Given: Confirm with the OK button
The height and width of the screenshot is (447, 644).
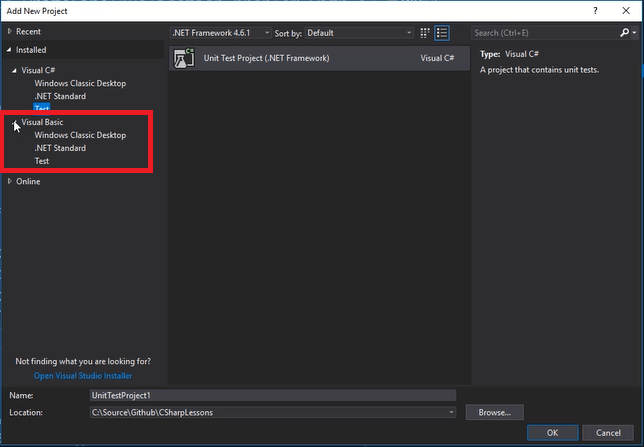Looking at the screenshot, I should tap(552, 433).
